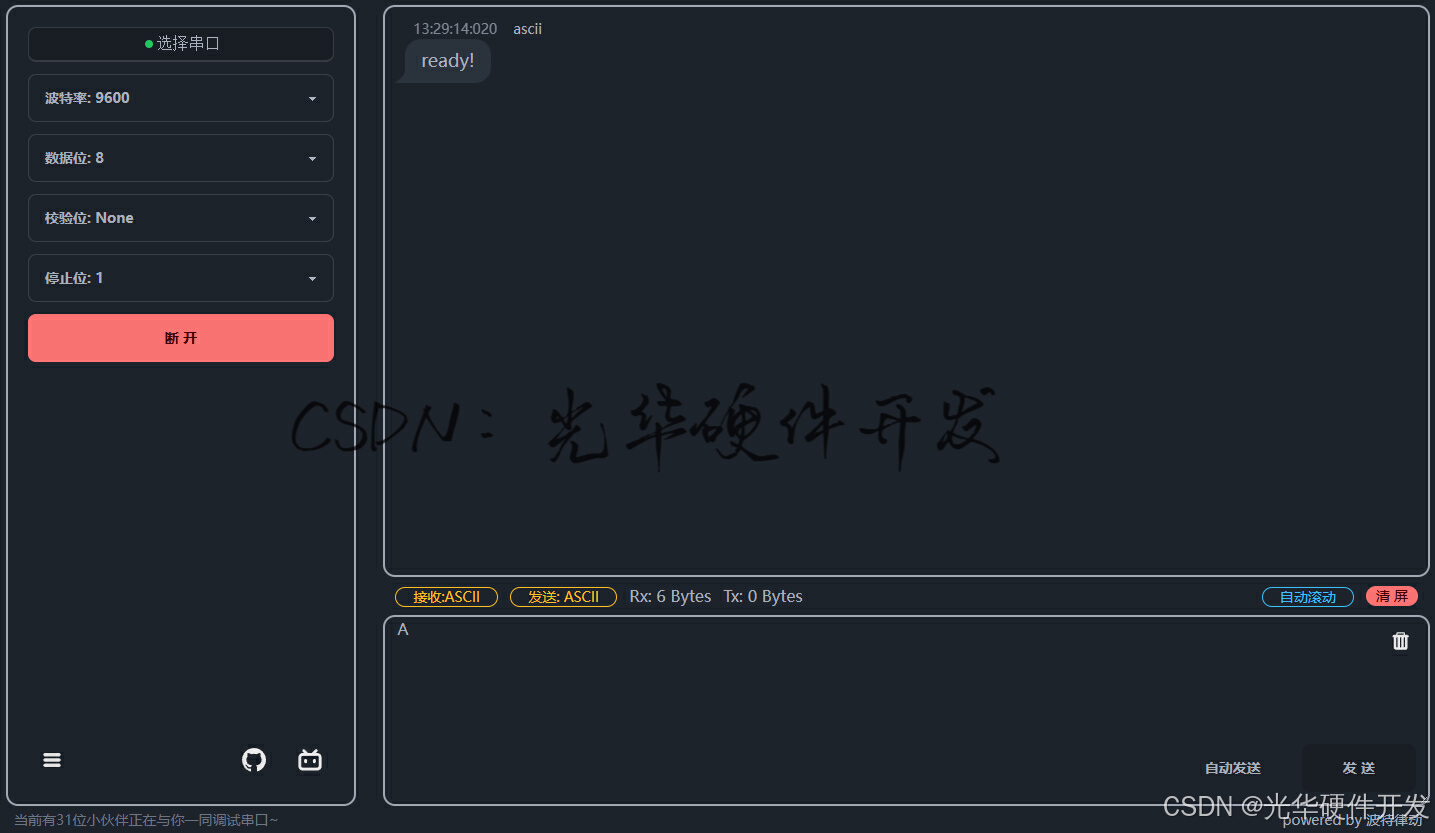Toggle the 自动滚动 auto-scroll option
The image size is (1435, 833).
pos(1308,597)
